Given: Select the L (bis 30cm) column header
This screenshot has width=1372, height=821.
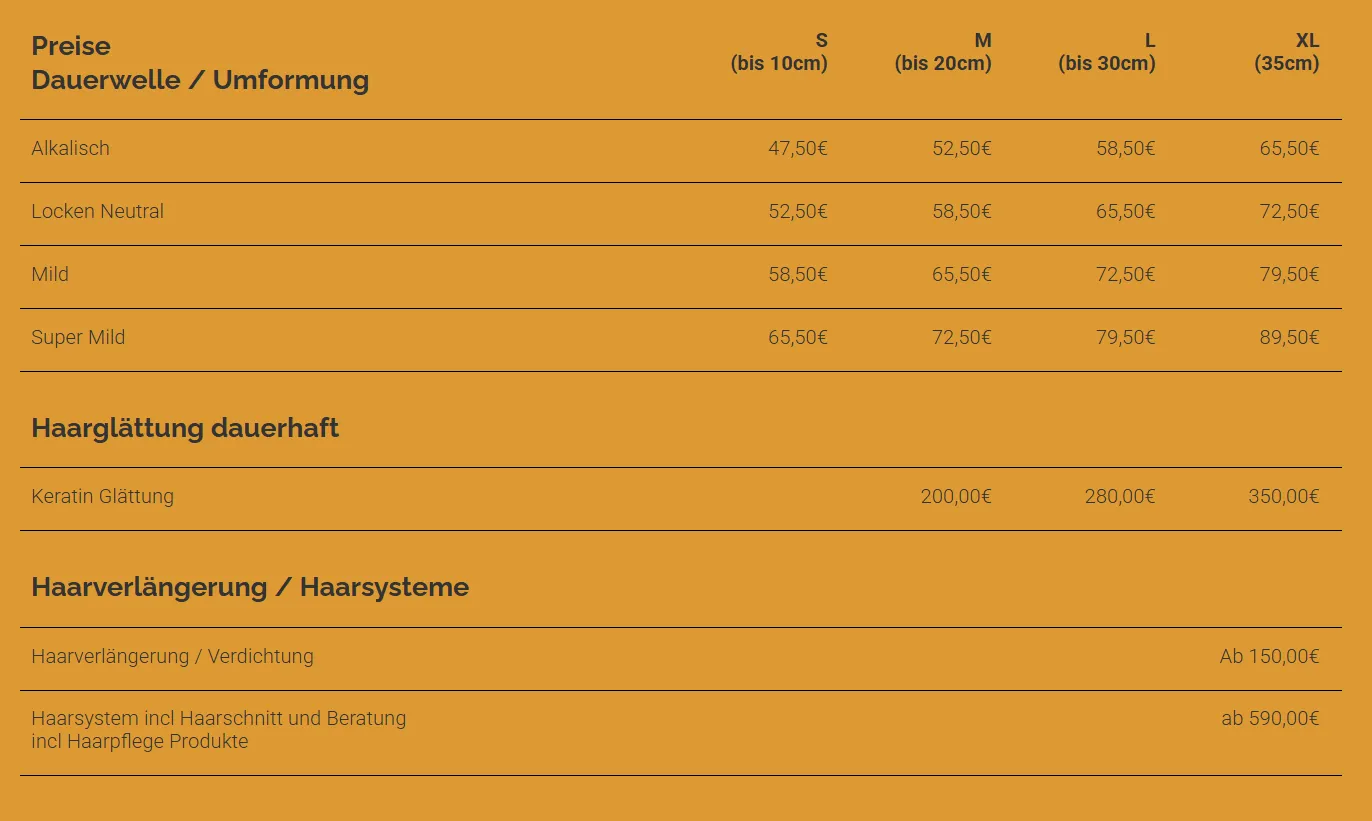Looking at the screenshot, I should point(1107,52).
